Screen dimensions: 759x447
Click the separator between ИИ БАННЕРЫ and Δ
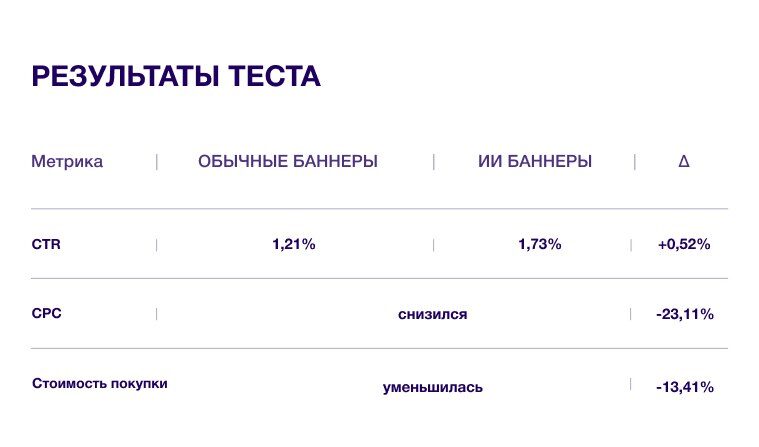[x=634, y=162]
